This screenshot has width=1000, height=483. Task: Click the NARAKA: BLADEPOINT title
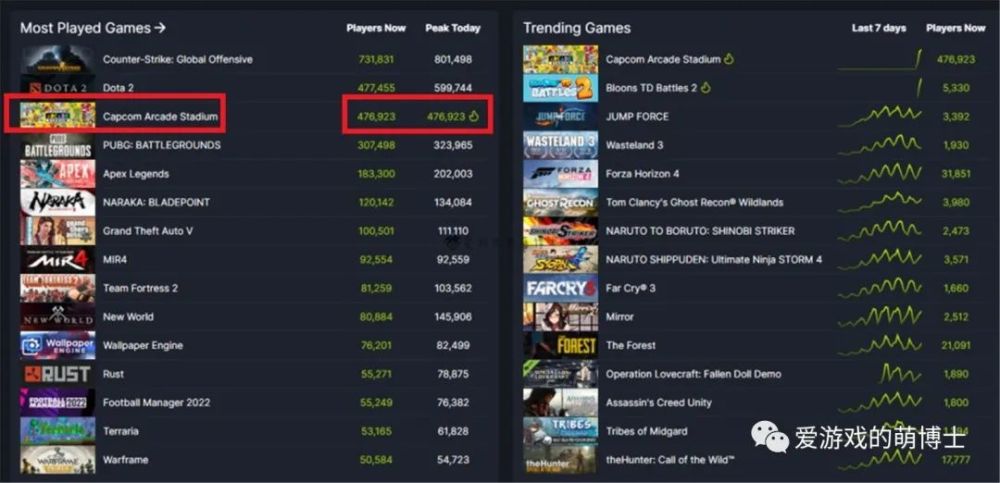pos(156,202)
